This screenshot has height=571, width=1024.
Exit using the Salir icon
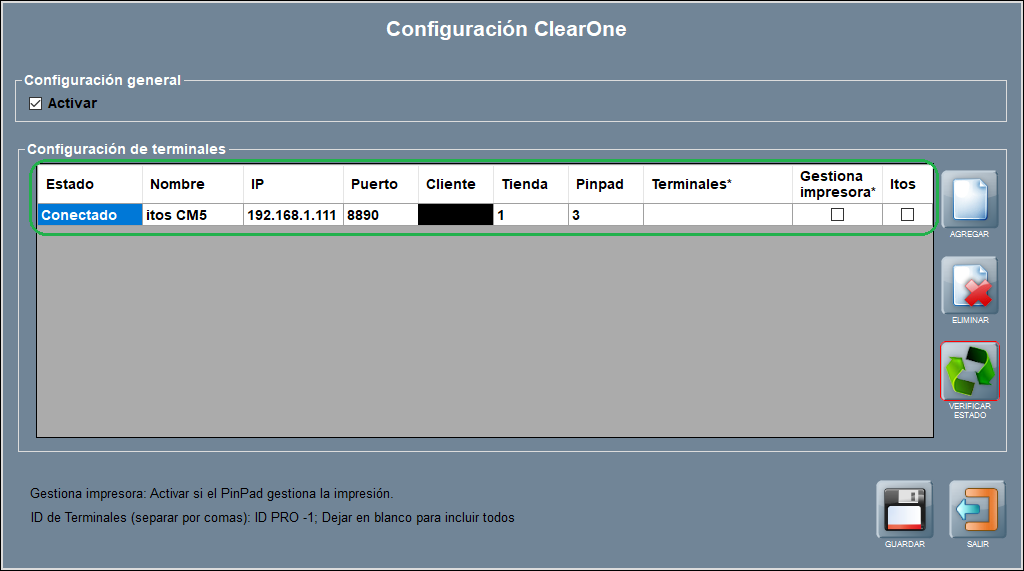977,510
